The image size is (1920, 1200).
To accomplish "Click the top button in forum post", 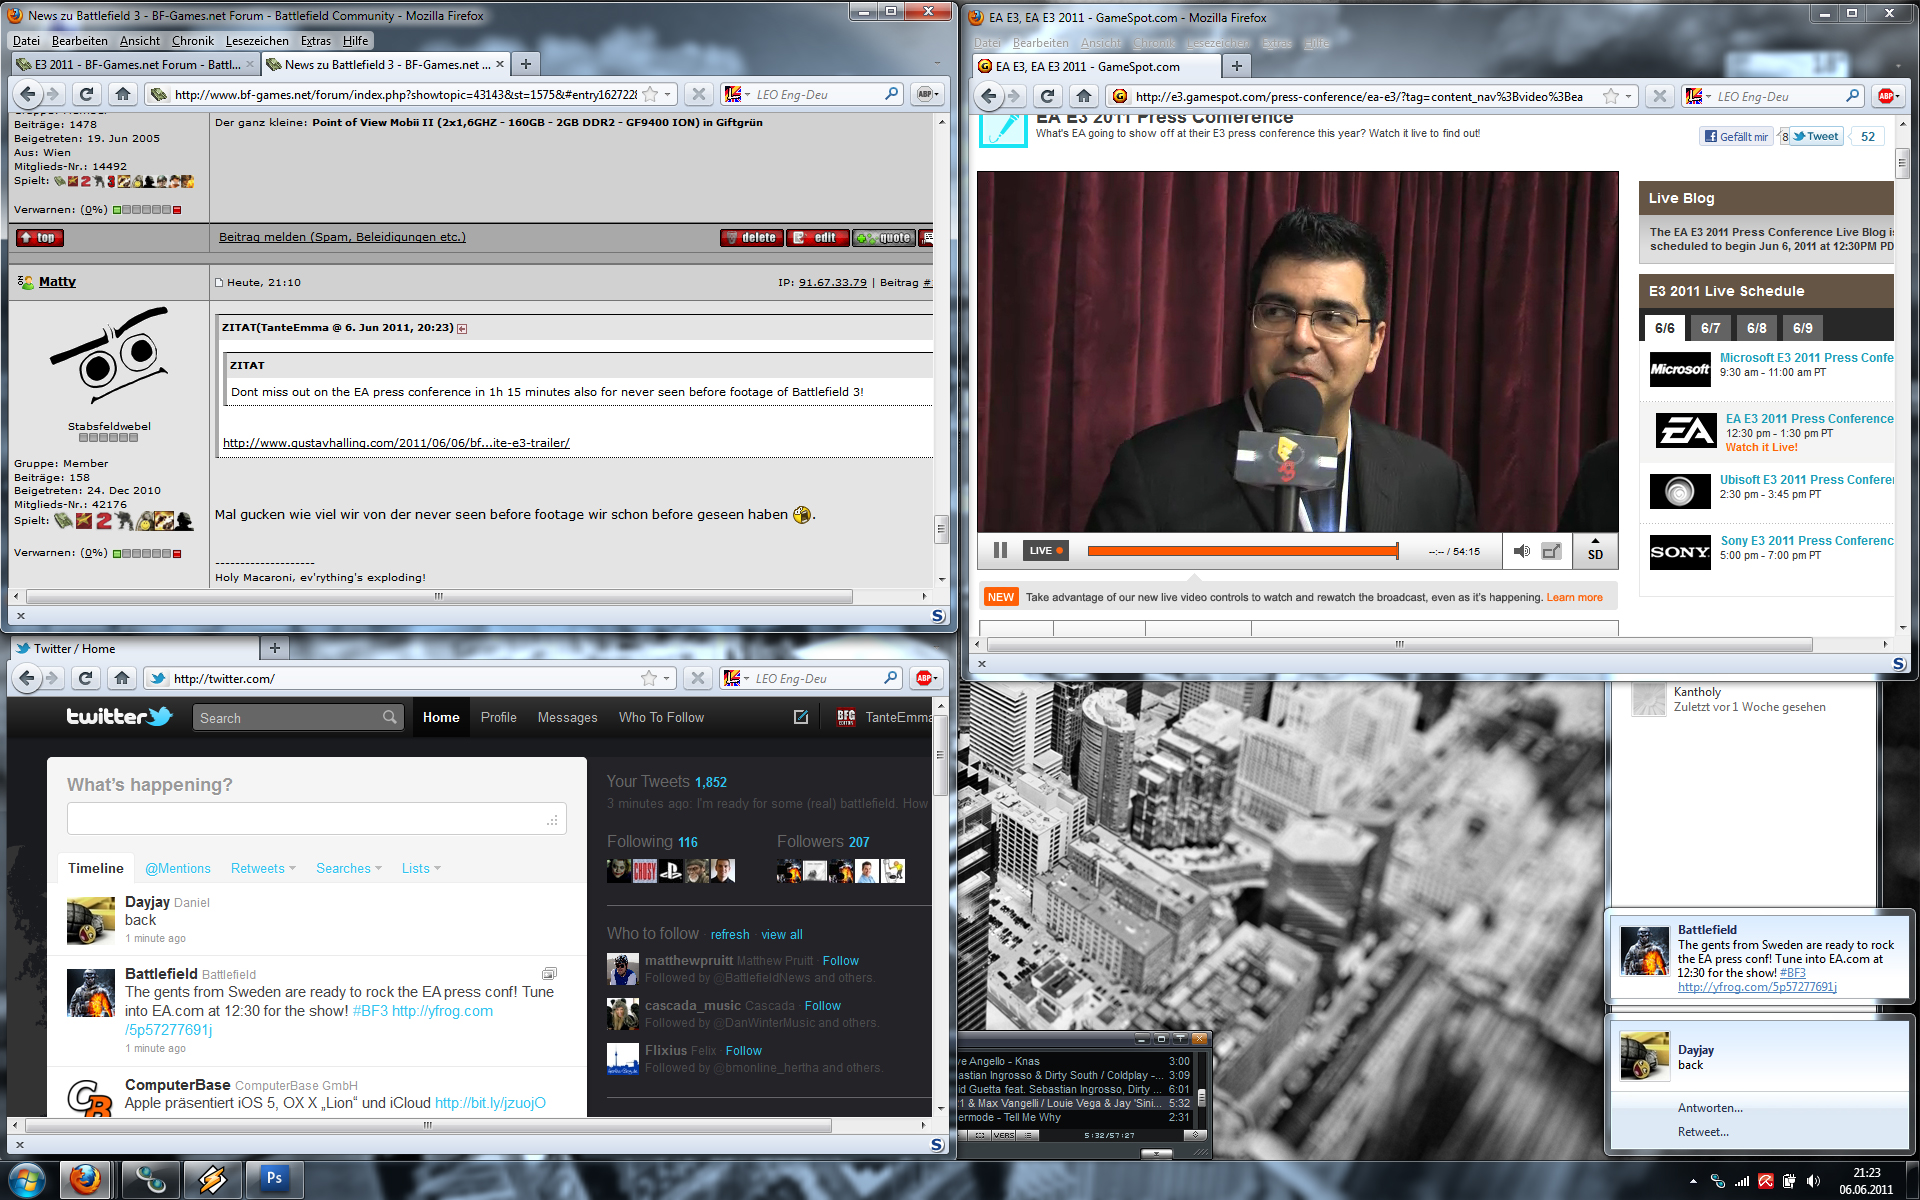I will 40,237.
